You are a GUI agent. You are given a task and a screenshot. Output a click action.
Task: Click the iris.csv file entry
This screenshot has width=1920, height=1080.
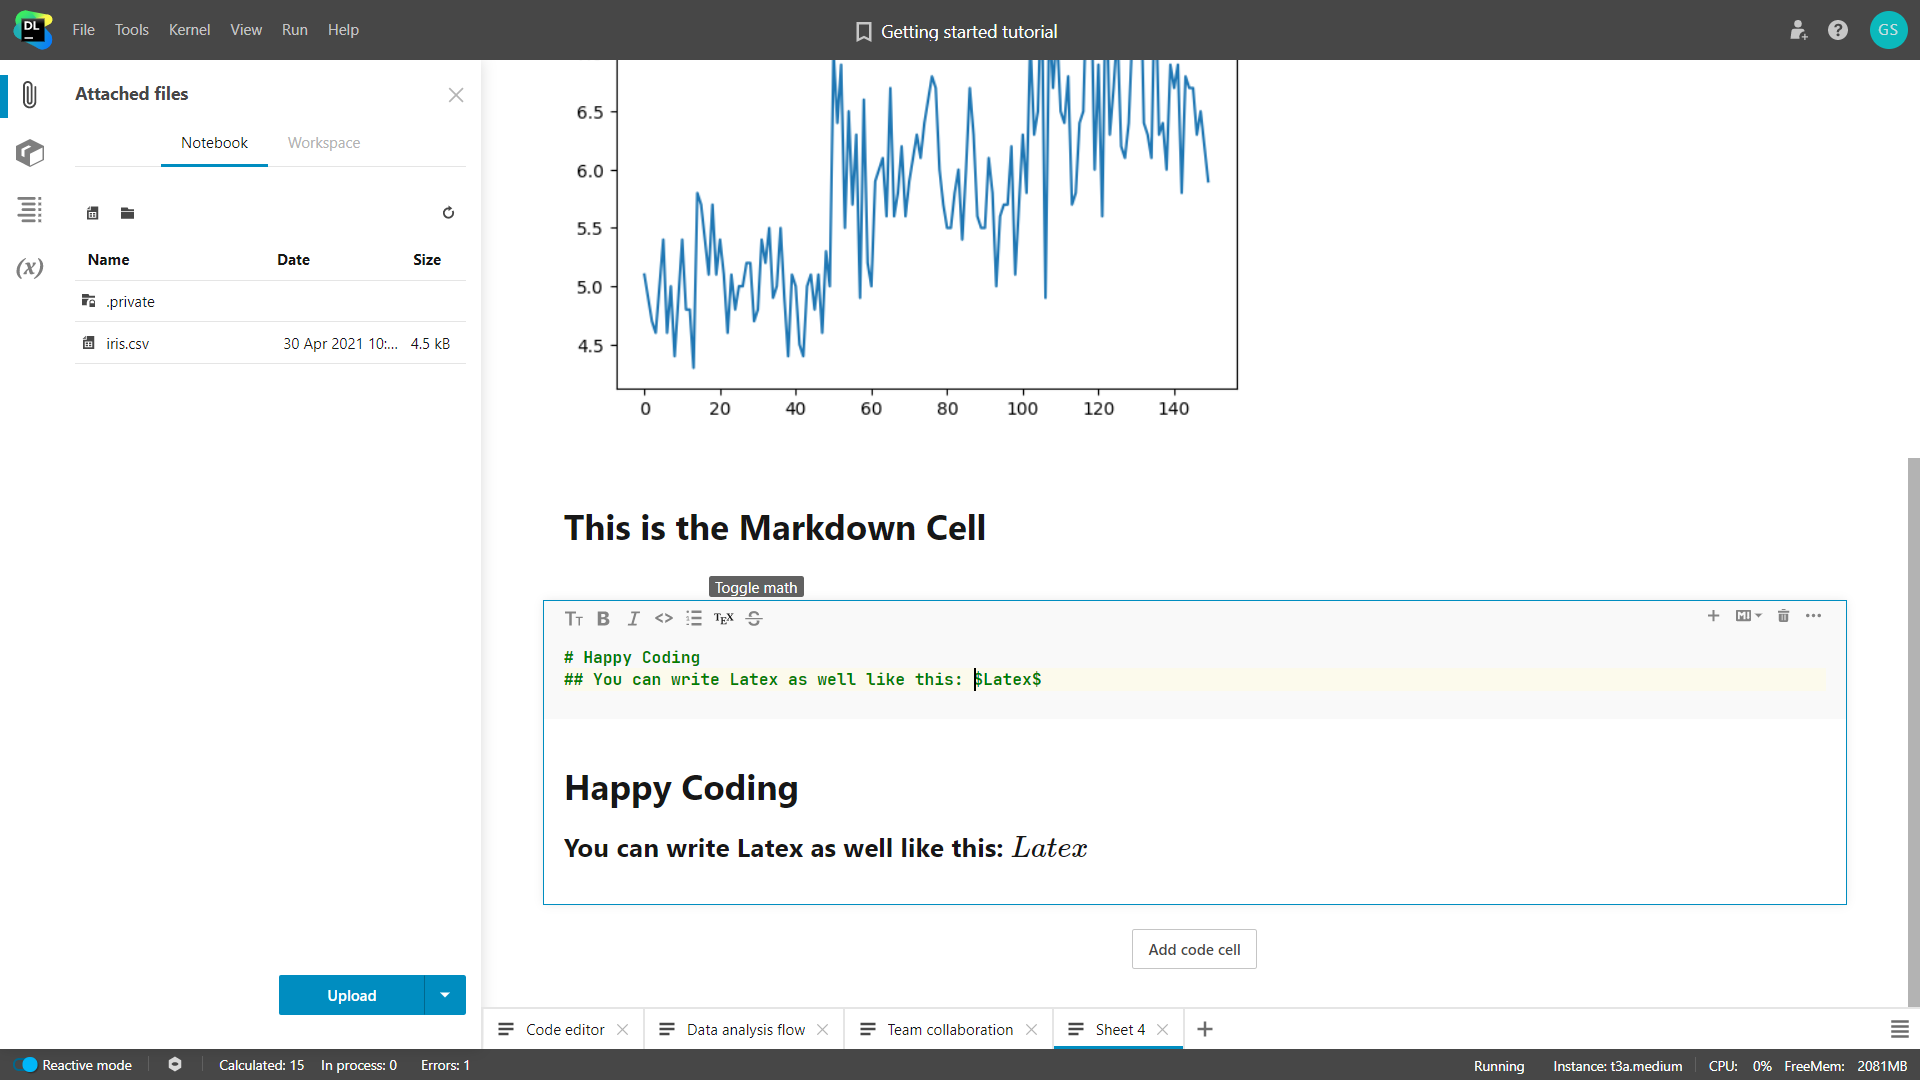point(128,343)
